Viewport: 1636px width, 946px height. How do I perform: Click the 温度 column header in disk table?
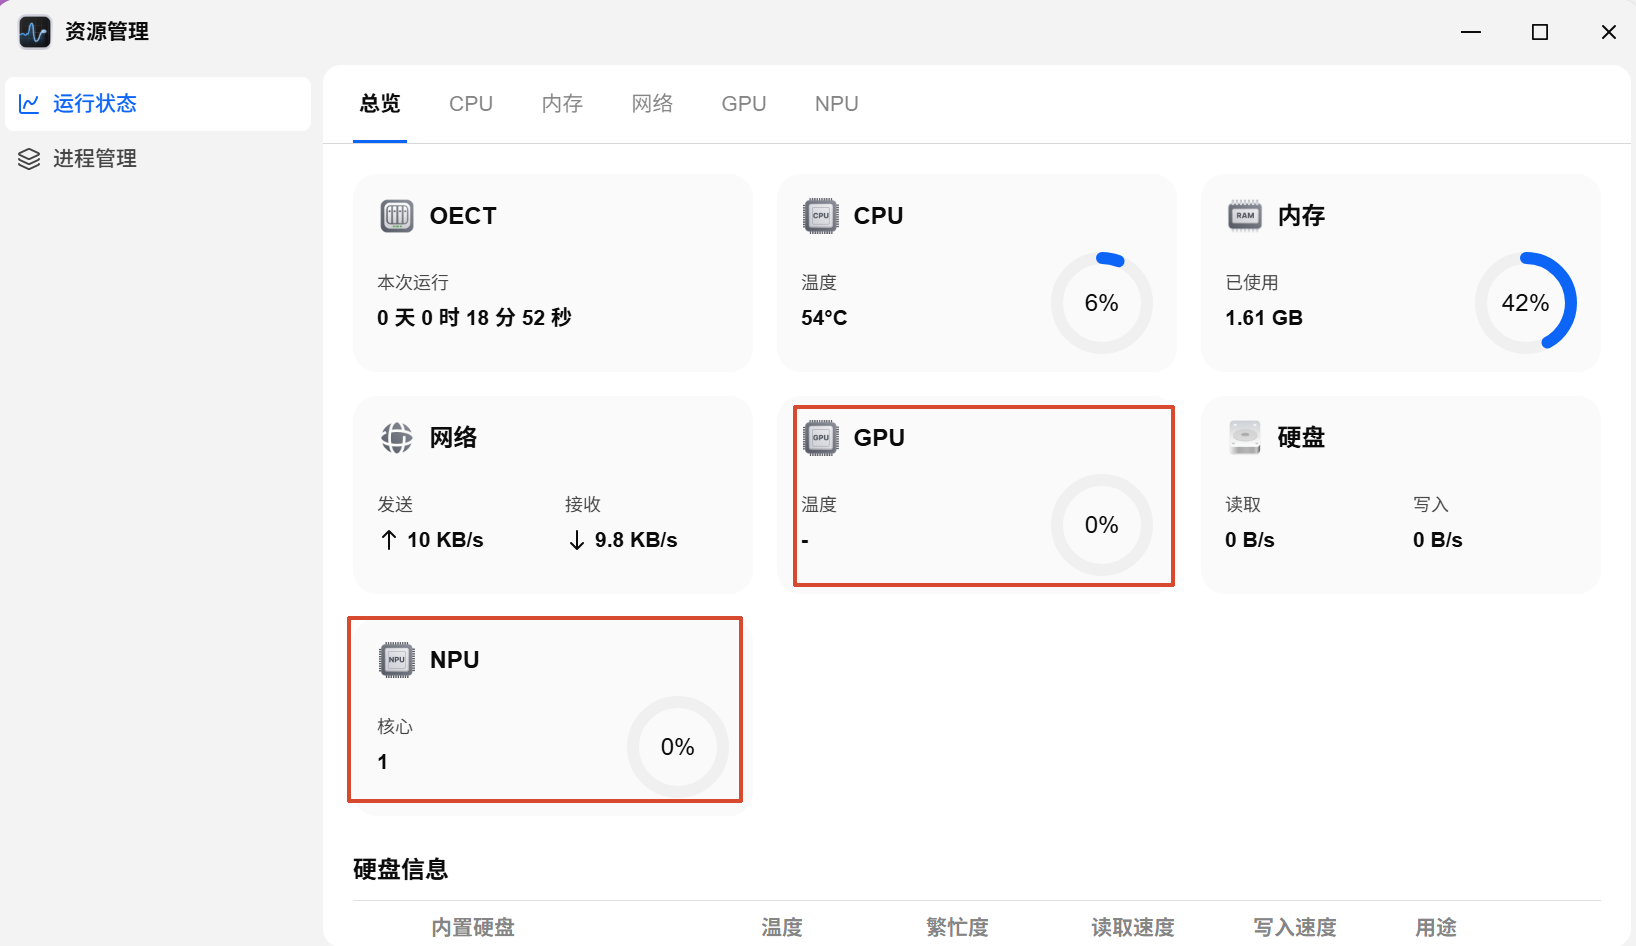pyautogui.click(x=782, y=928)
